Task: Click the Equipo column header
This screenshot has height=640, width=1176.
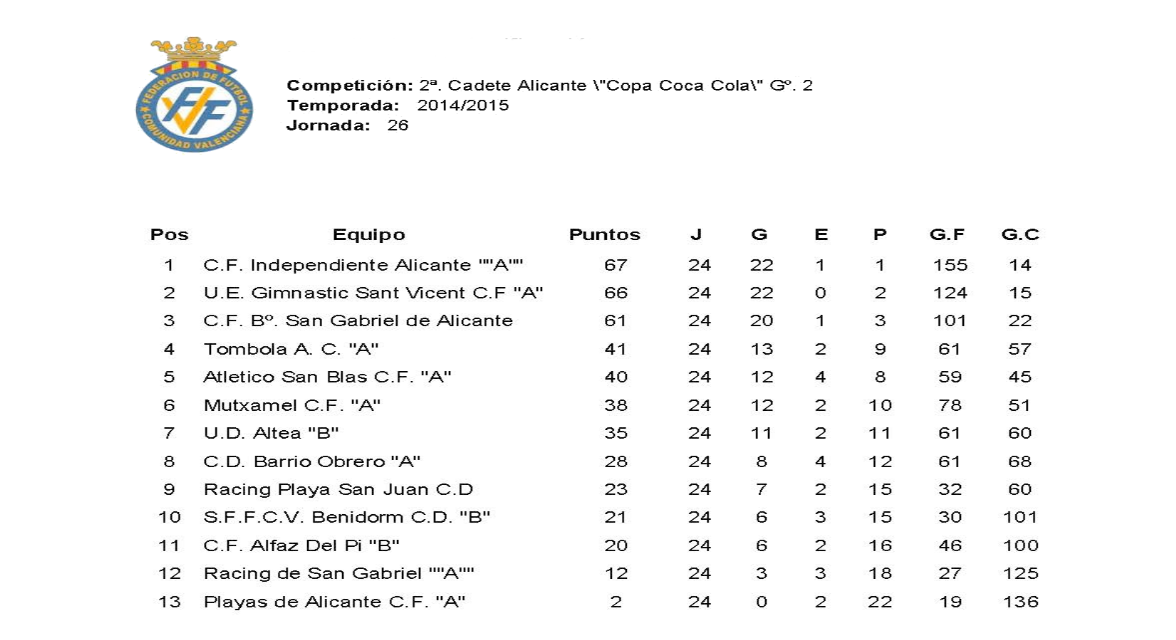Action: 369,235
